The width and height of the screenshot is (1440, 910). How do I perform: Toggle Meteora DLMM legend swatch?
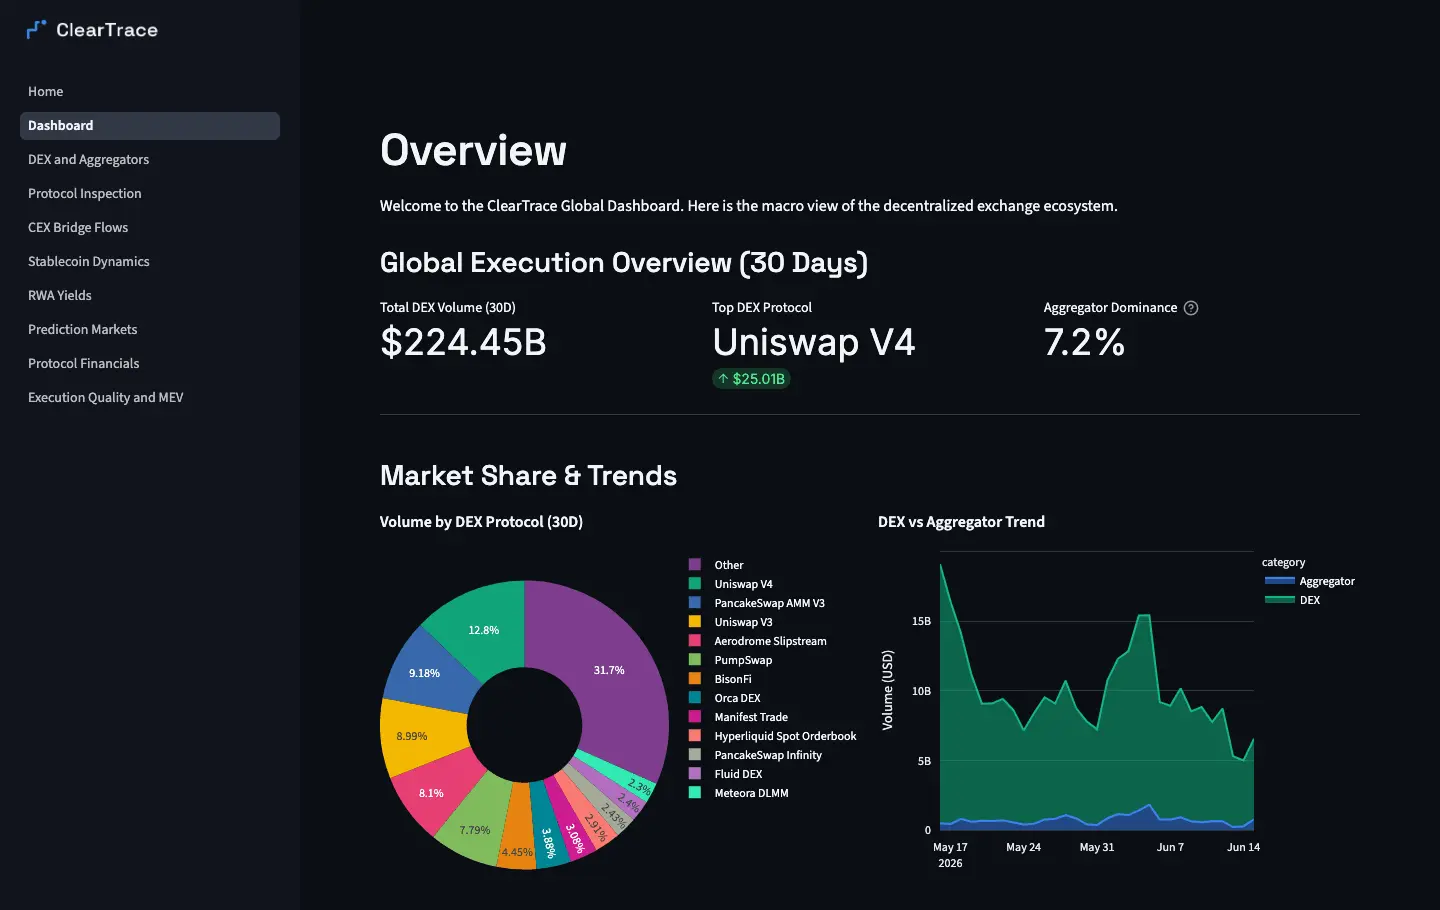click(x=695, y=793)
